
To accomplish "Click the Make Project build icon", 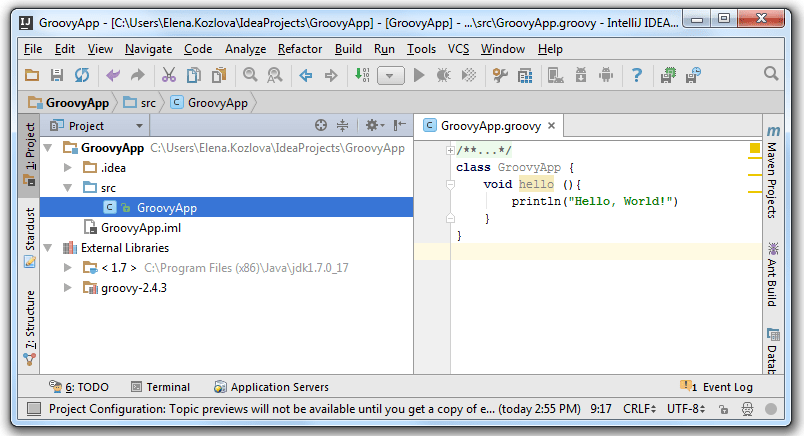I will [x=362, y=75].
